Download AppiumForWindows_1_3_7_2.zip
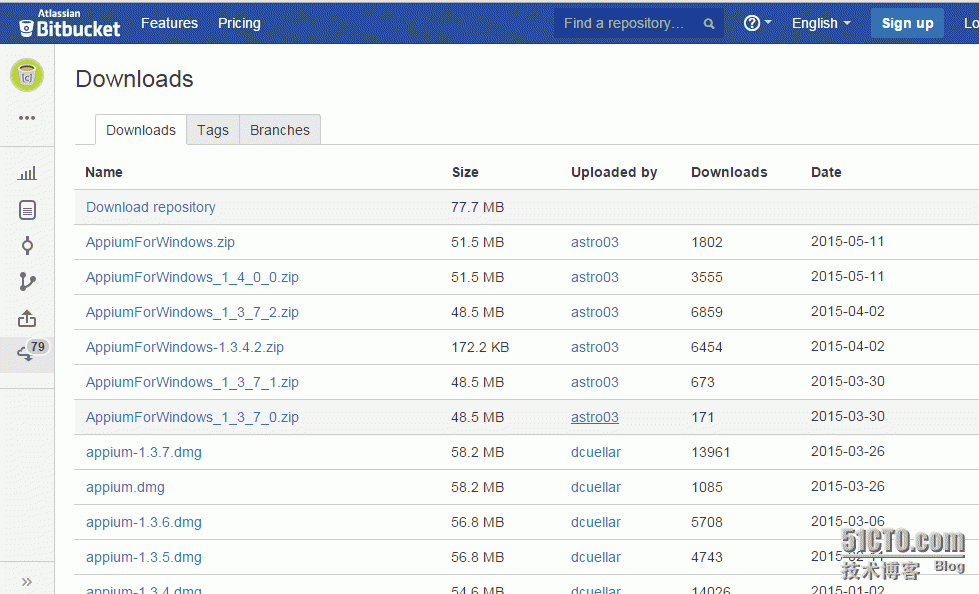The width and height of the screenshot is (979, 594). click(x=192, y=312)
